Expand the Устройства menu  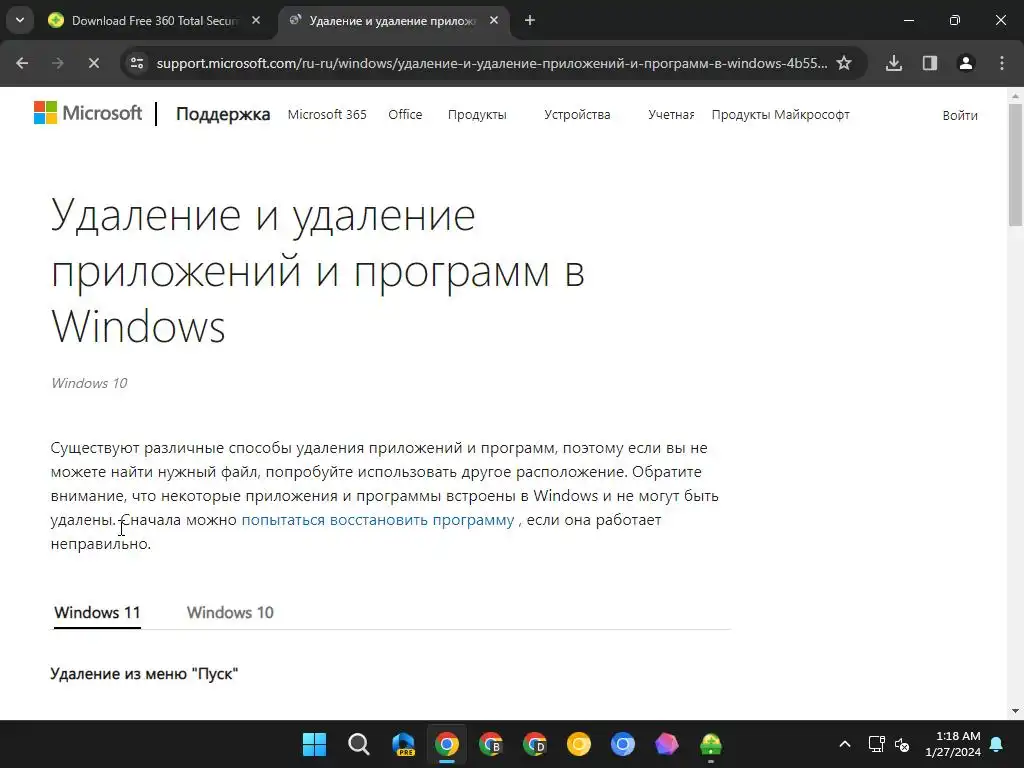click(577, 115)
